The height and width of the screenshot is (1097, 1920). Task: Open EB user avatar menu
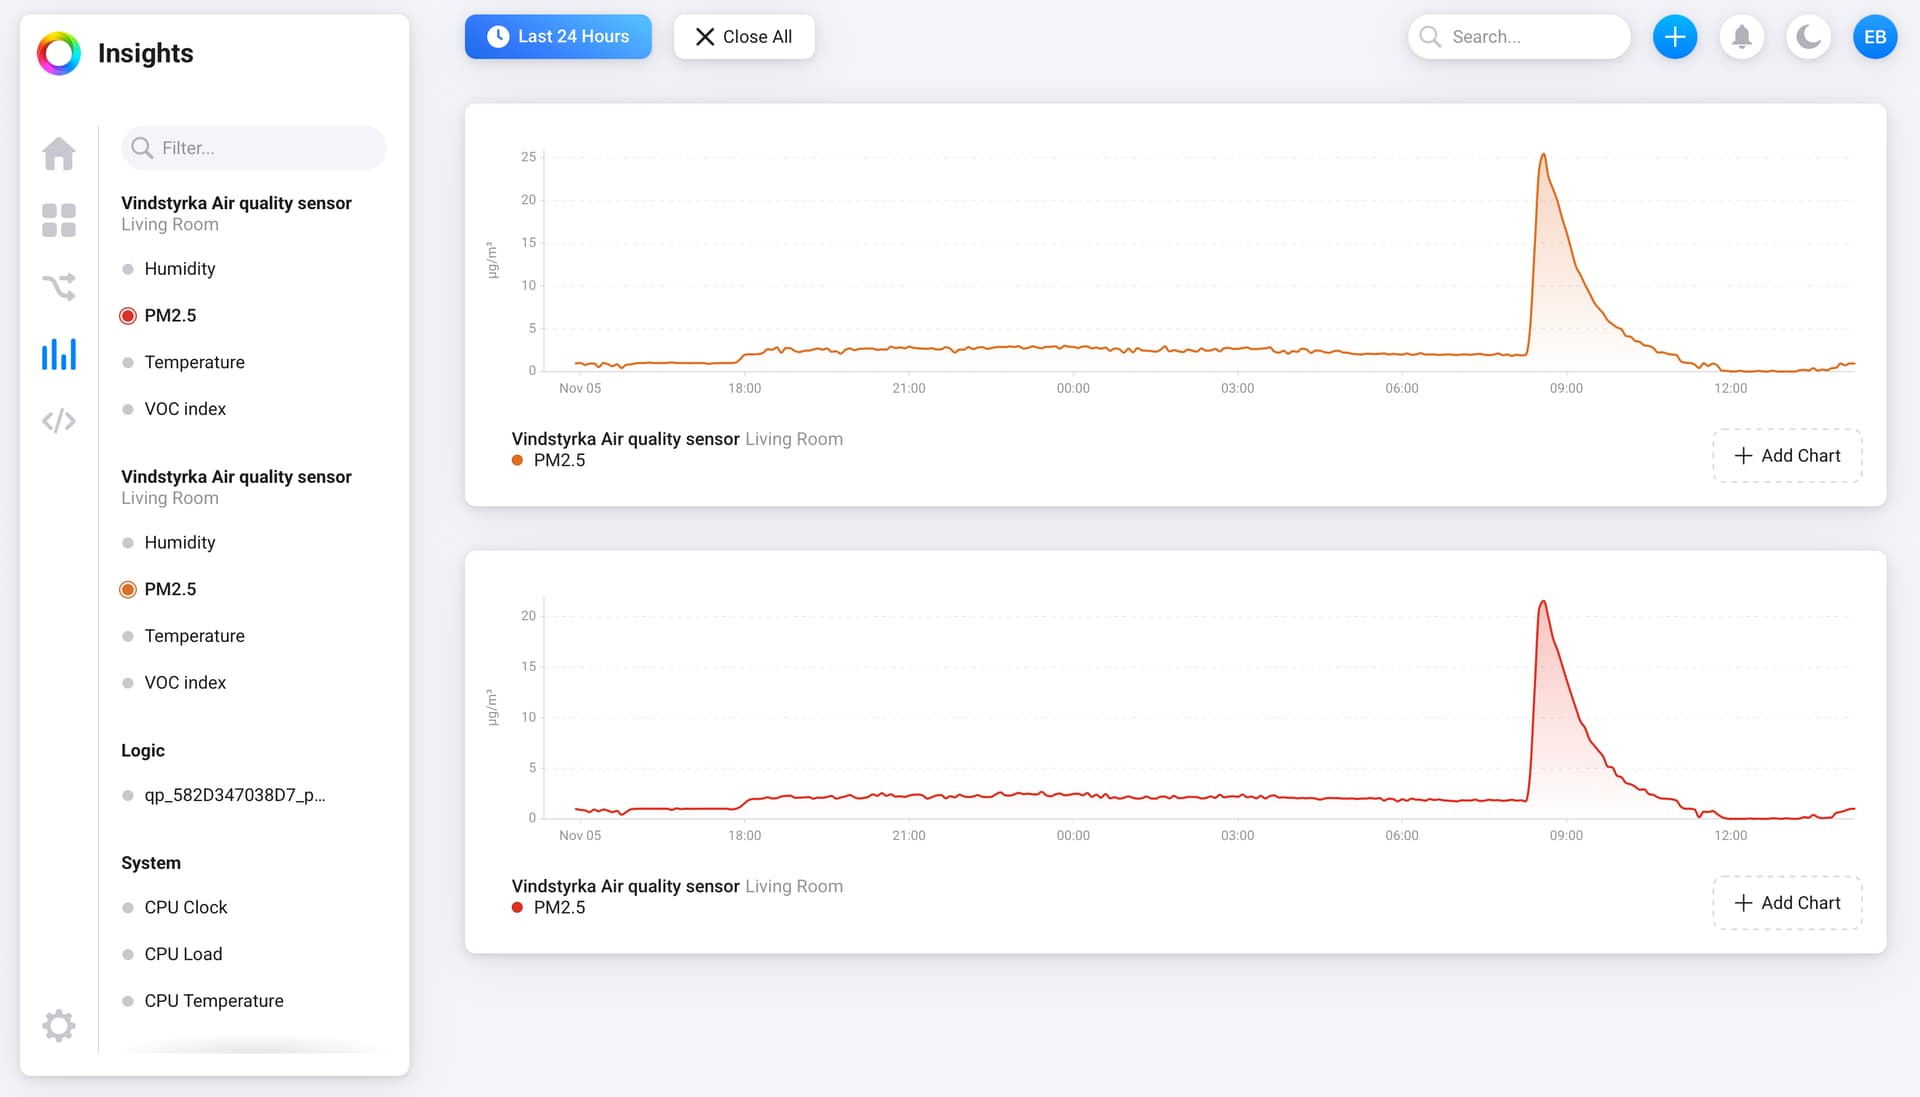[1875, 37]
